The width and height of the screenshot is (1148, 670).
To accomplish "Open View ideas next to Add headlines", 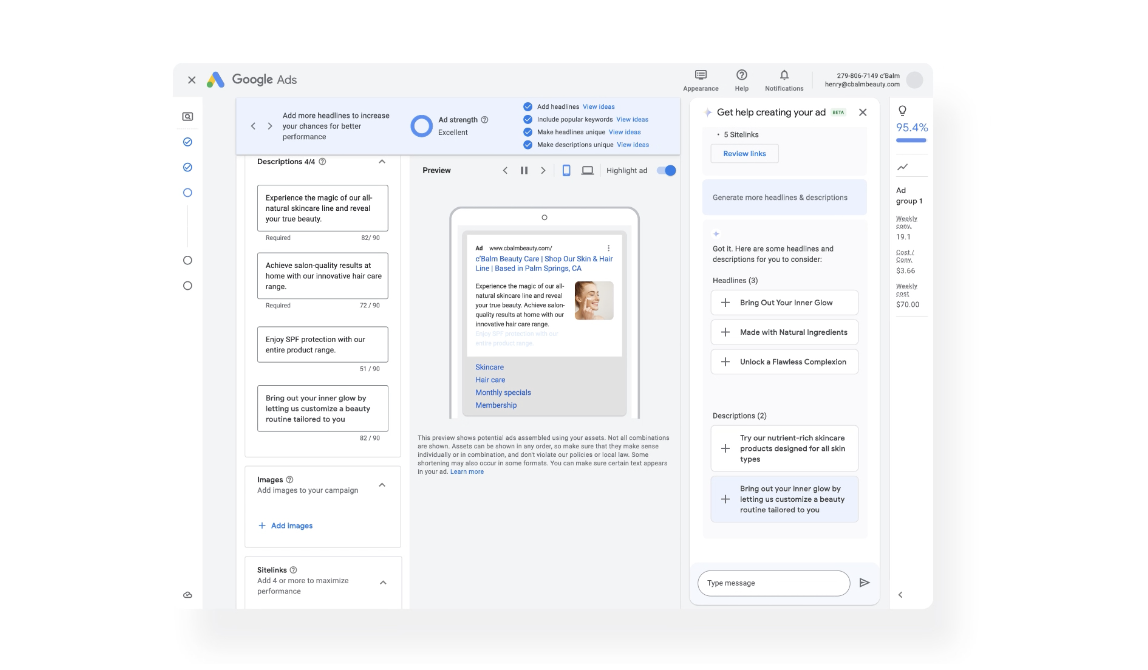I will (x=599, y=107).
